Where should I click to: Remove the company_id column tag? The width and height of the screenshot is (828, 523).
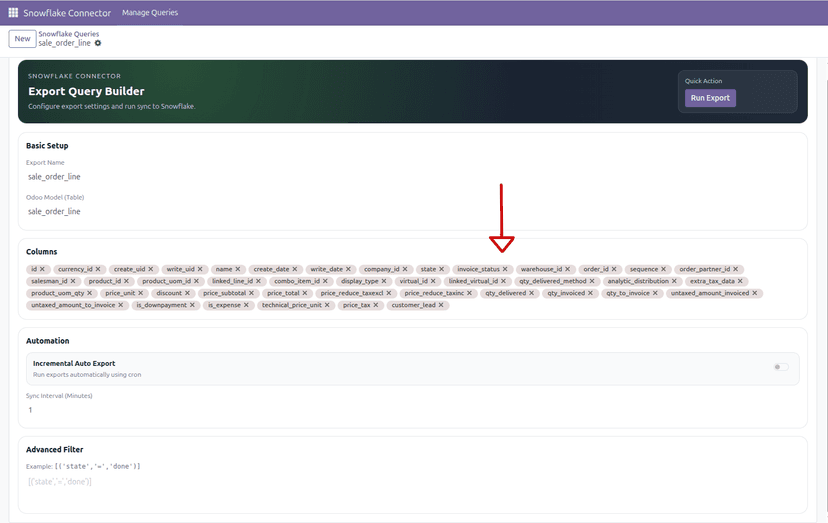[x=405, y=269]
